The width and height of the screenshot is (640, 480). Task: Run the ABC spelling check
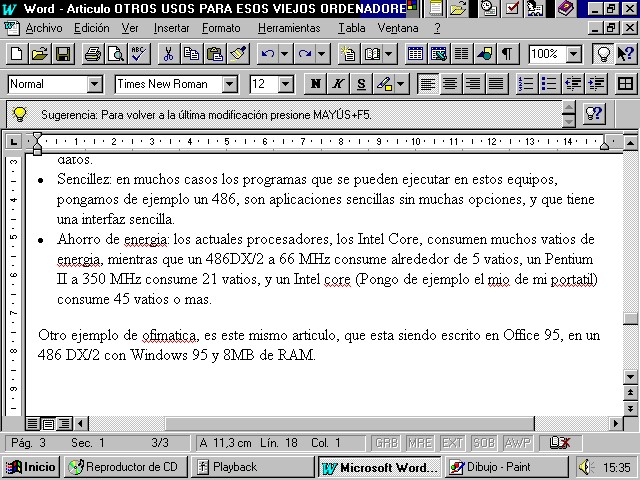(x=139, y=54)
